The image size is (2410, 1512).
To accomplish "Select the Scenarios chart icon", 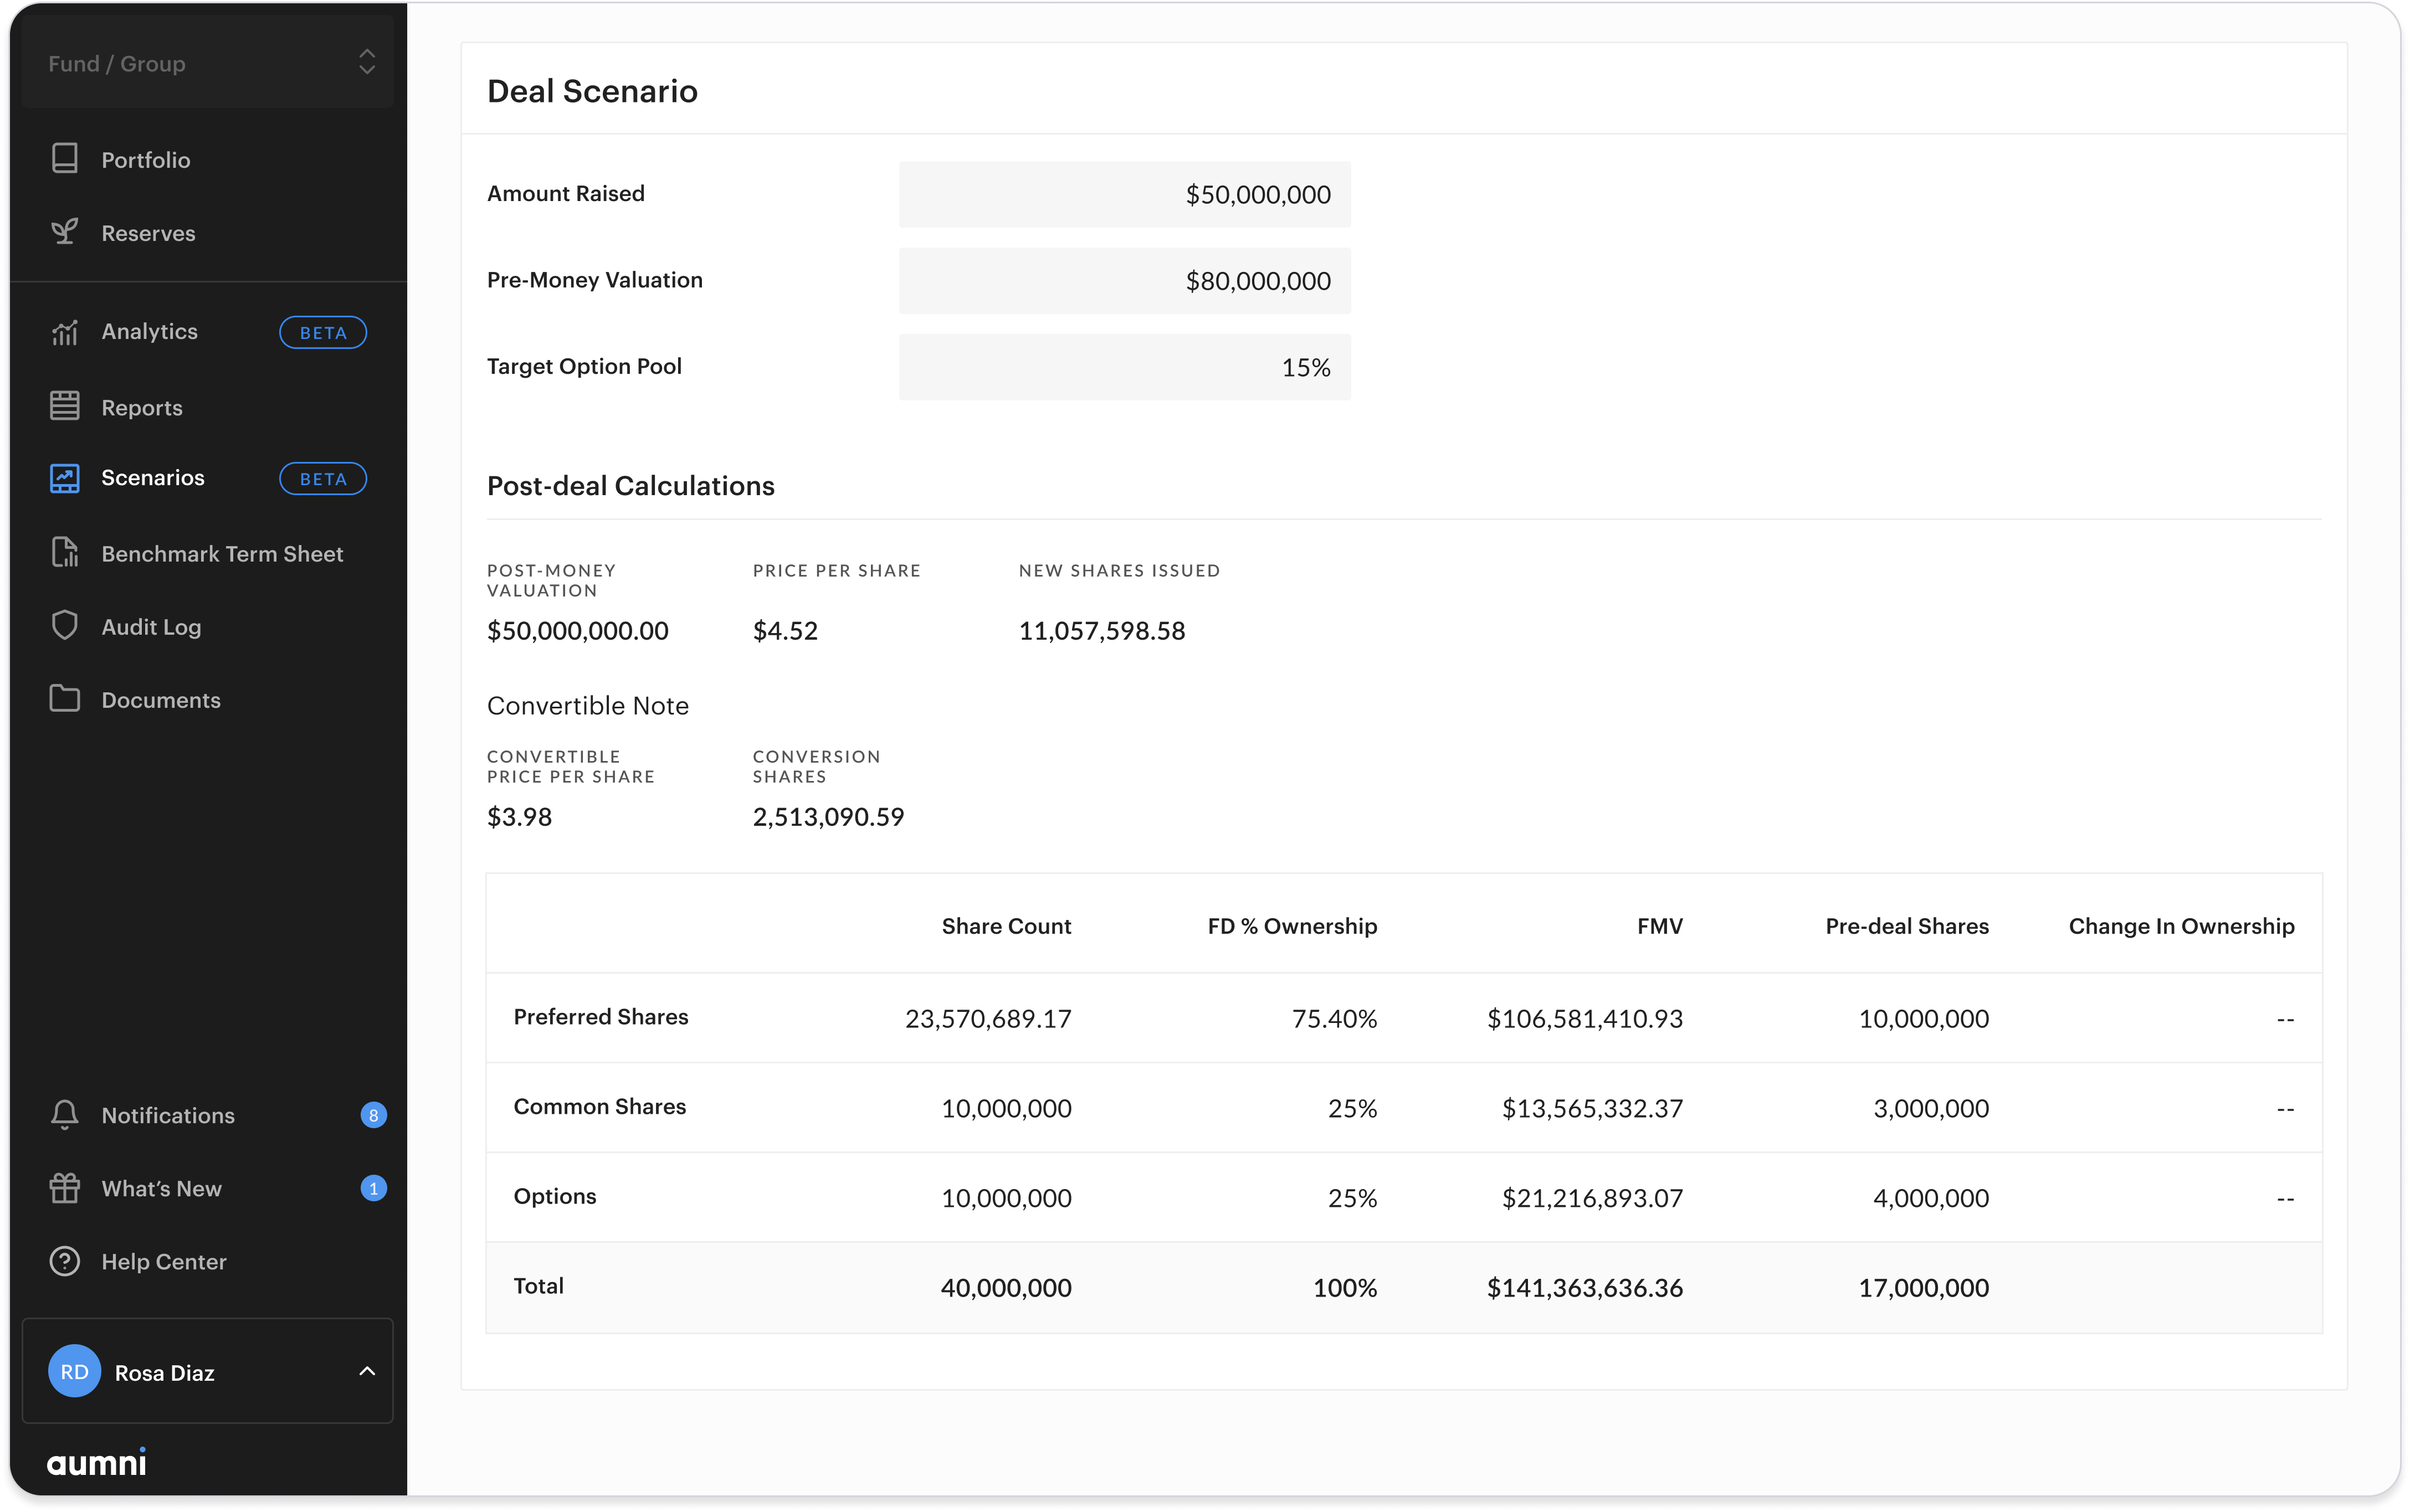I will tap(65, 478).
